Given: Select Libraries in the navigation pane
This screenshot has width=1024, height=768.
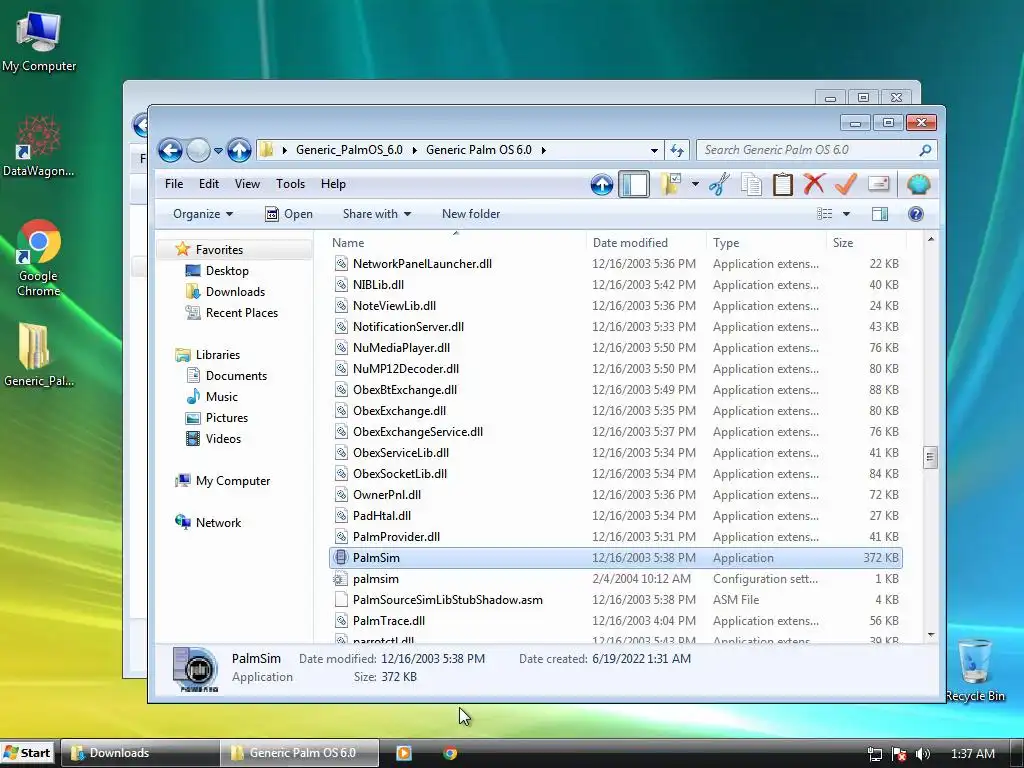Looking at the screenshot, I should pos(217,355).
